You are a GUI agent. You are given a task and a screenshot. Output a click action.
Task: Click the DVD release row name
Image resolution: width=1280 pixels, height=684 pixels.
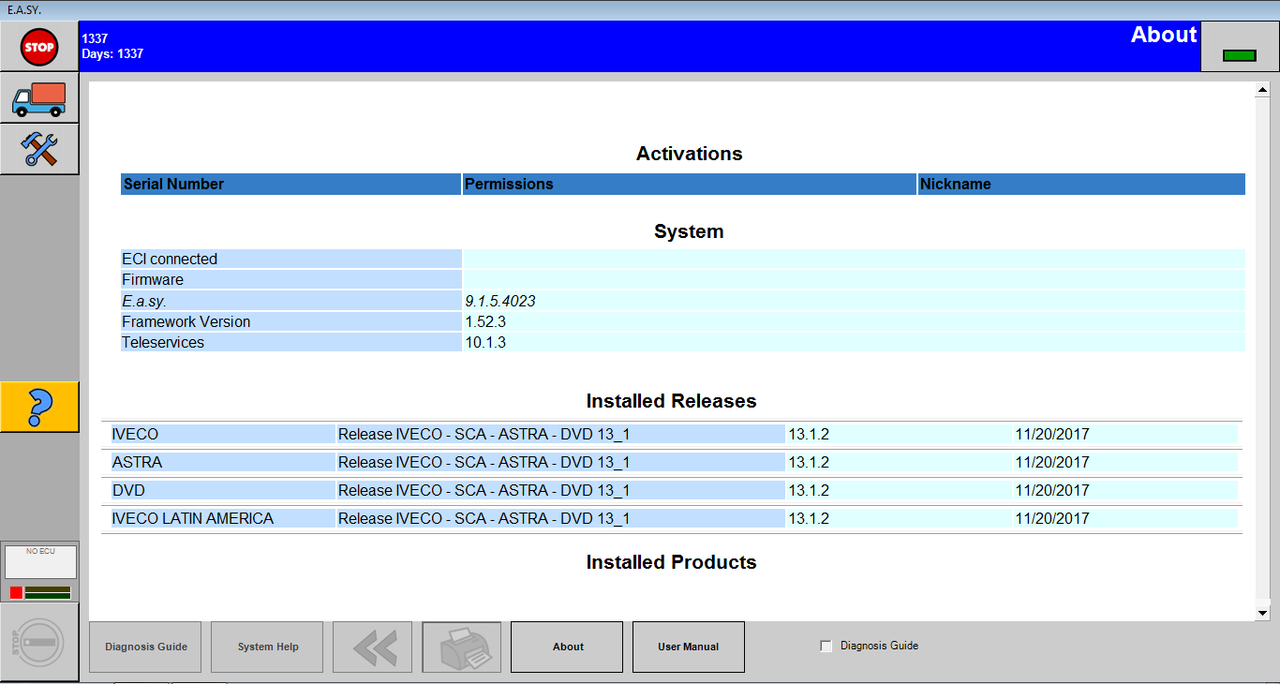point(128,490)
